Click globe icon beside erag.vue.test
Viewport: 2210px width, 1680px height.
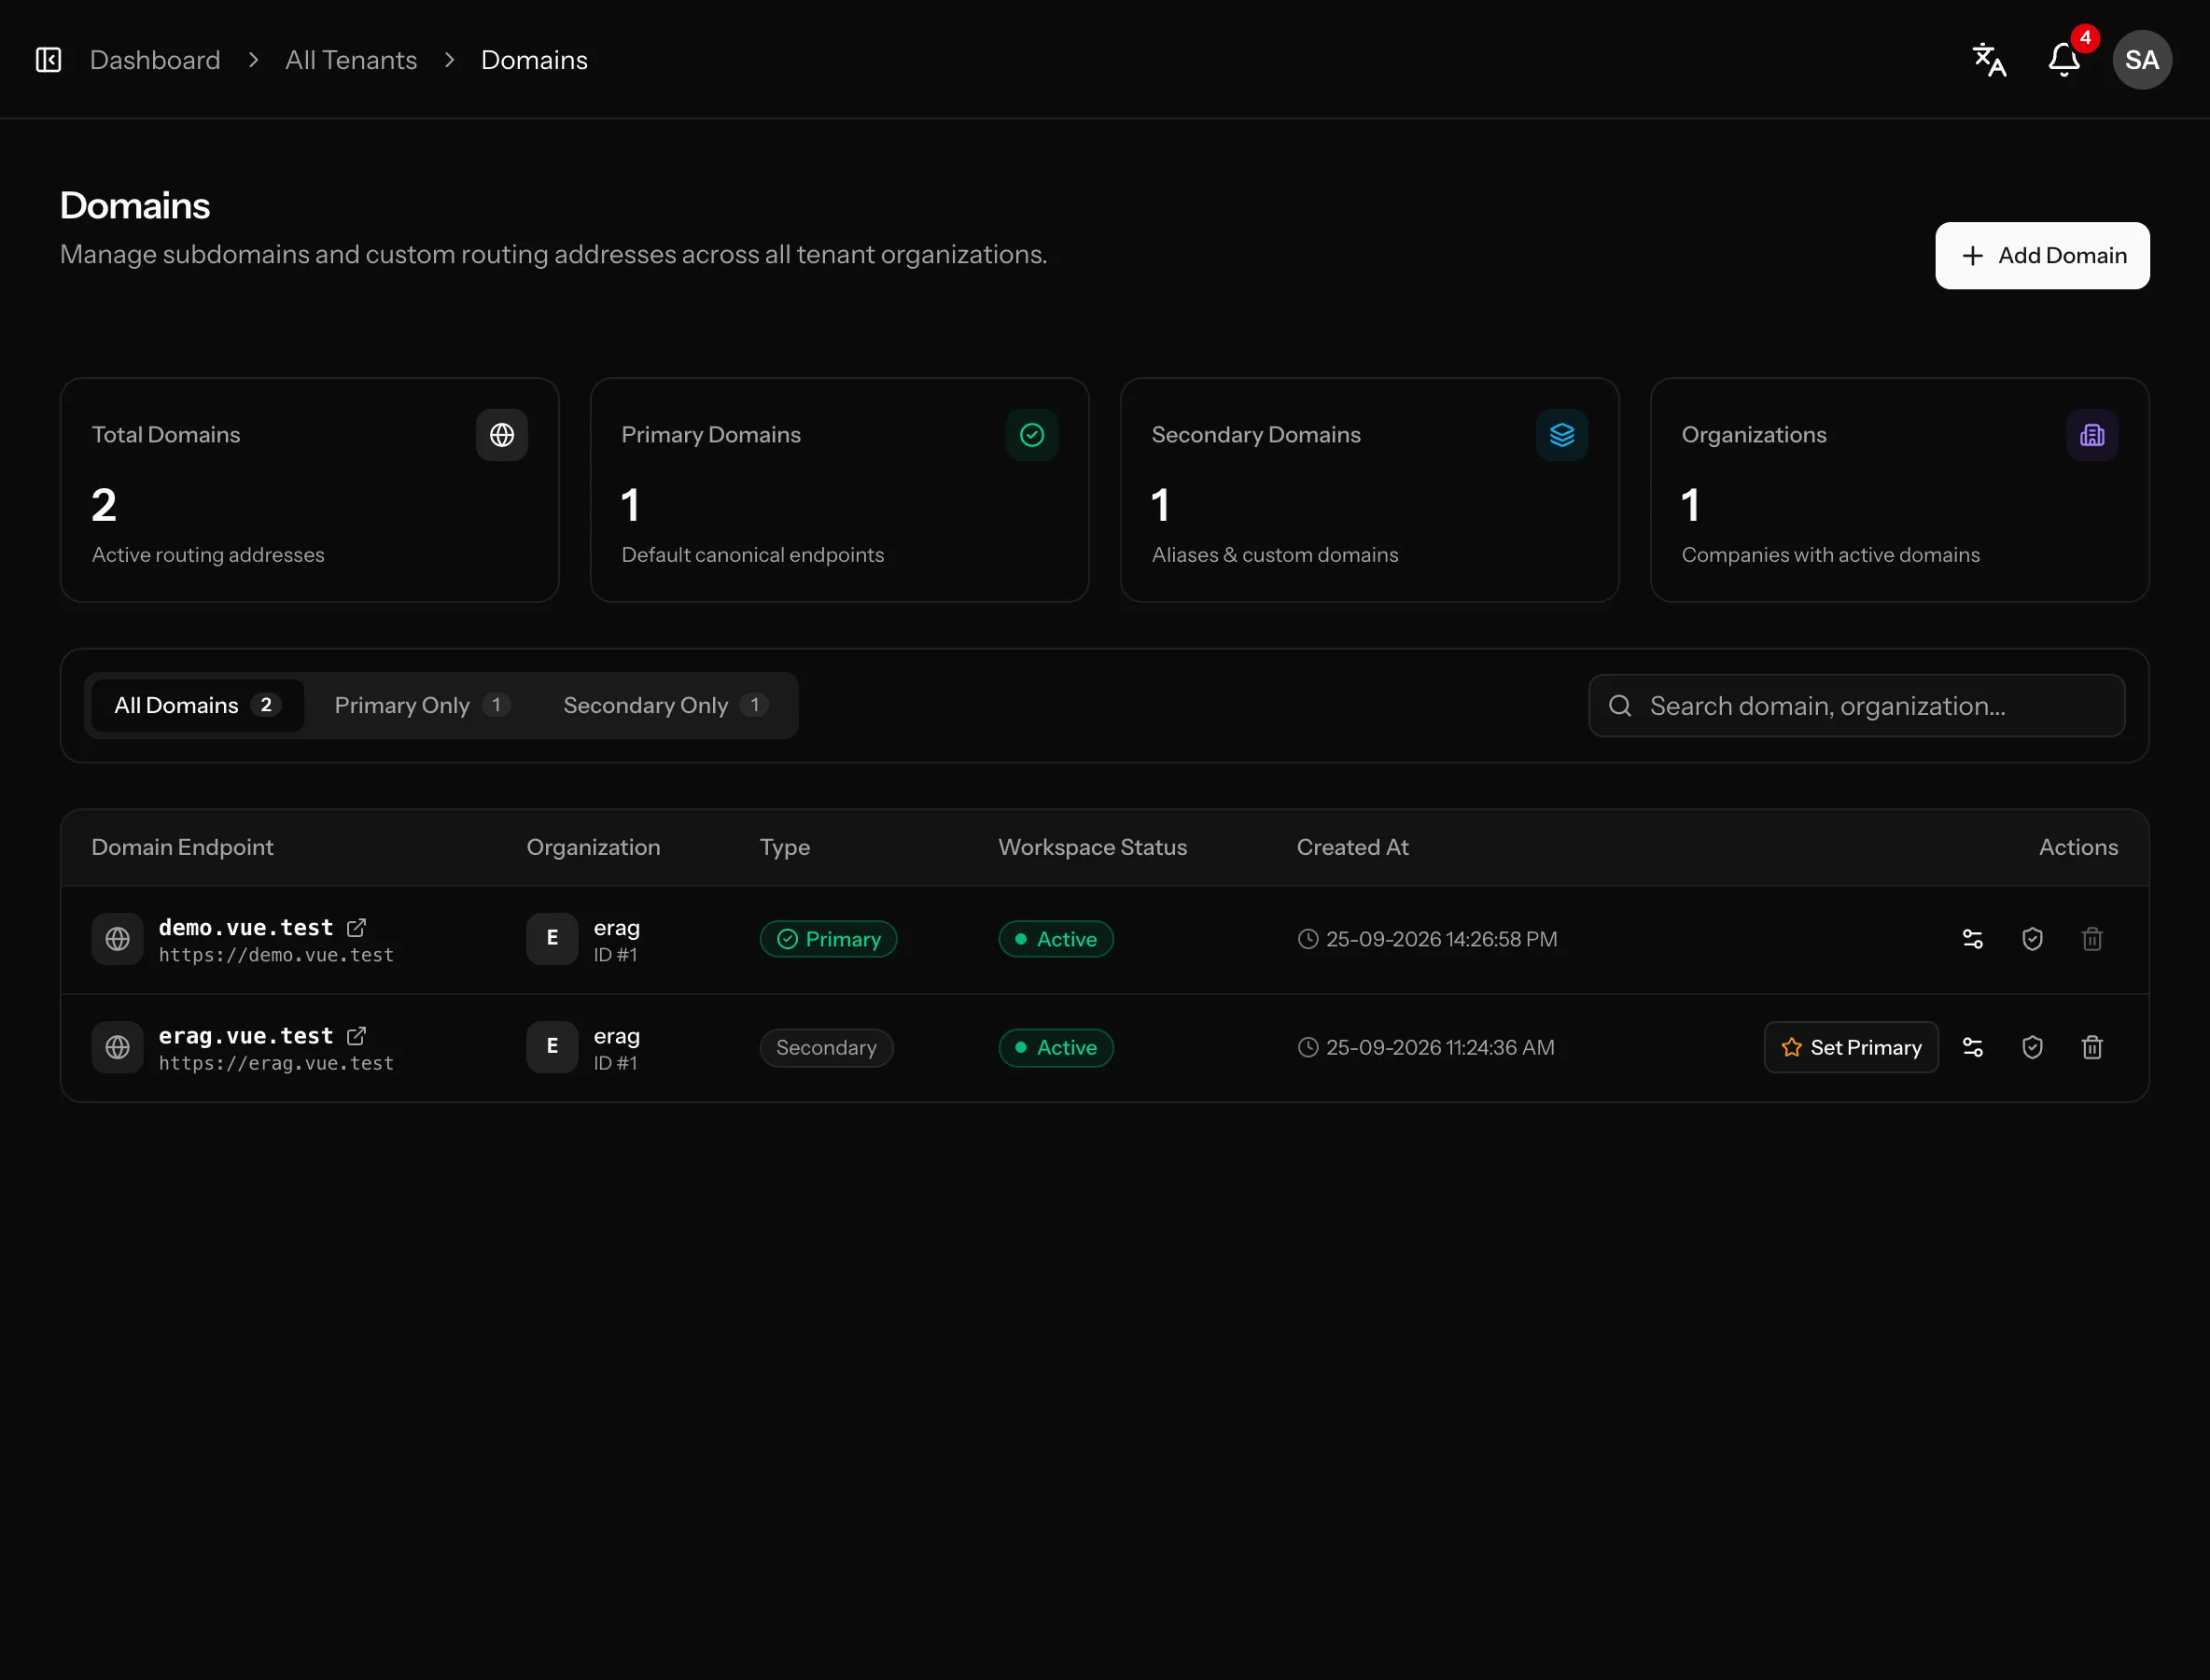point(118,1047)
